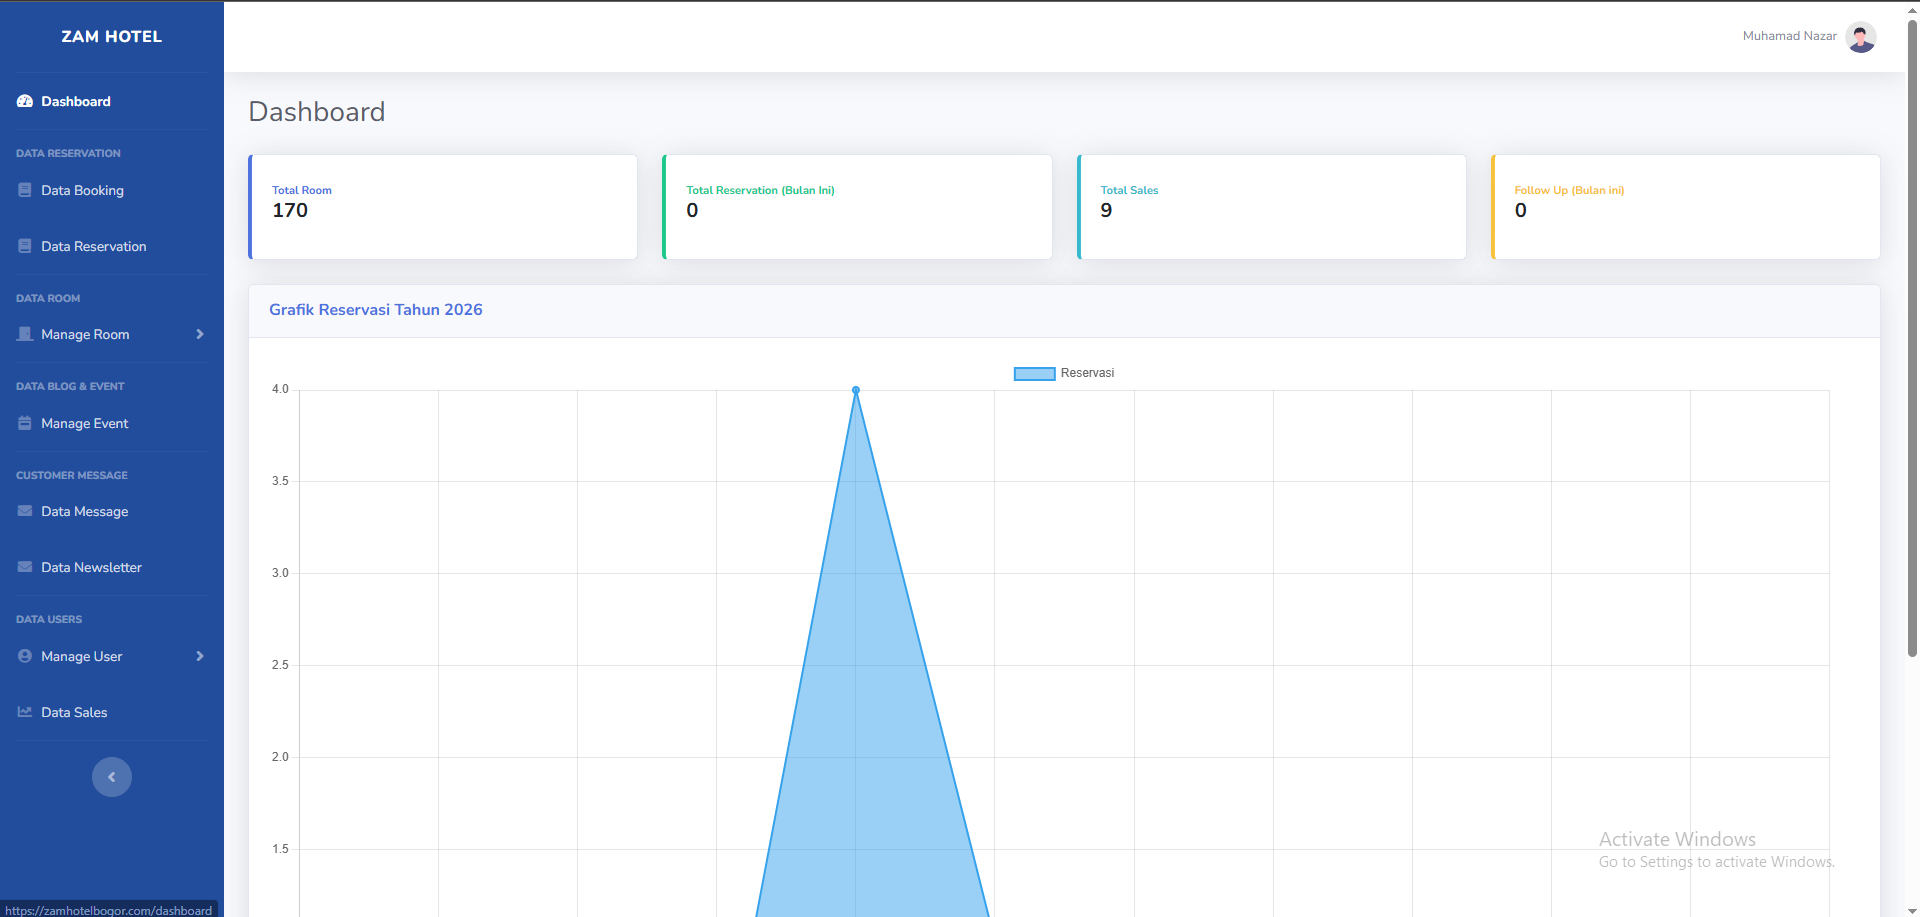This screenshot has height=917, width=1920.
Task: Click the ZAM HOTEL brand link
Action: (x=112, y=37)
